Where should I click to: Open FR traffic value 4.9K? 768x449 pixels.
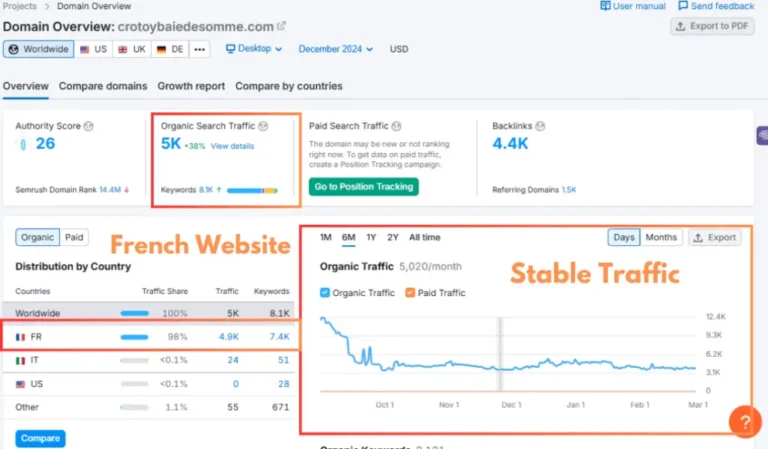click(229, 336)
